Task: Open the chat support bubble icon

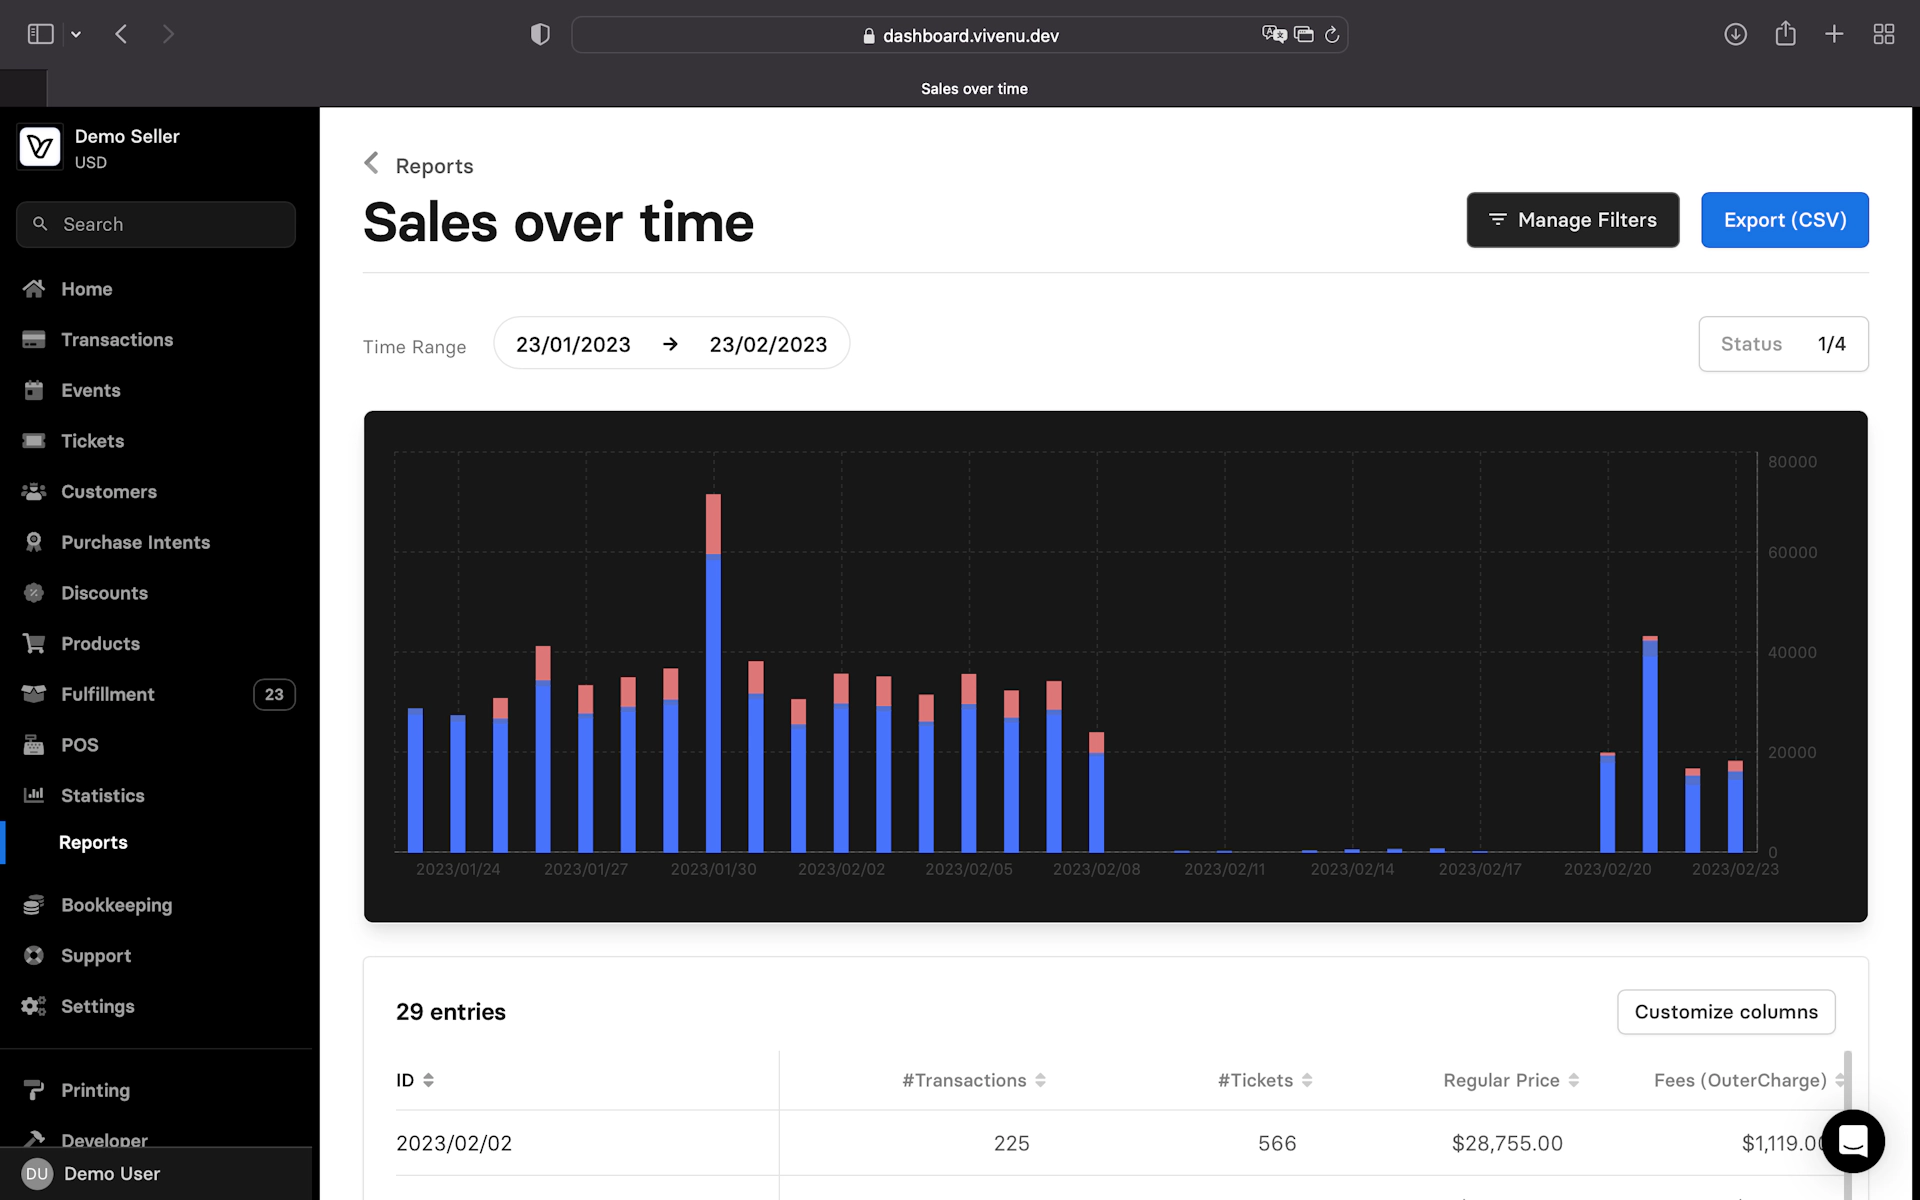Action: tap(1852, 1141)
